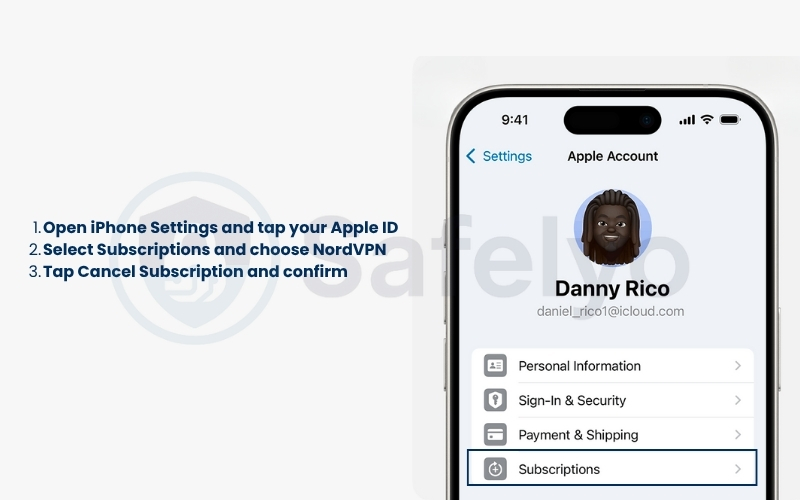
Task: Expand Sign-In & Security via its chevron
Action: (x=738, y=400)
